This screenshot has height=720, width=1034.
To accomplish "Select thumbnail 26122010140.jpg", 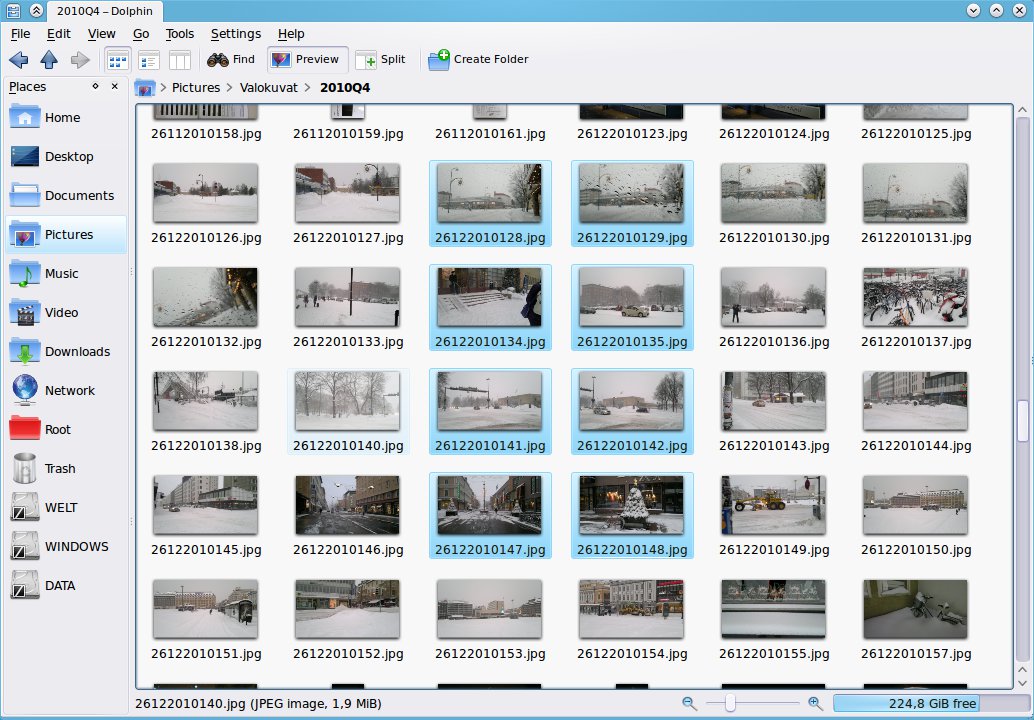I will point(348,401).
